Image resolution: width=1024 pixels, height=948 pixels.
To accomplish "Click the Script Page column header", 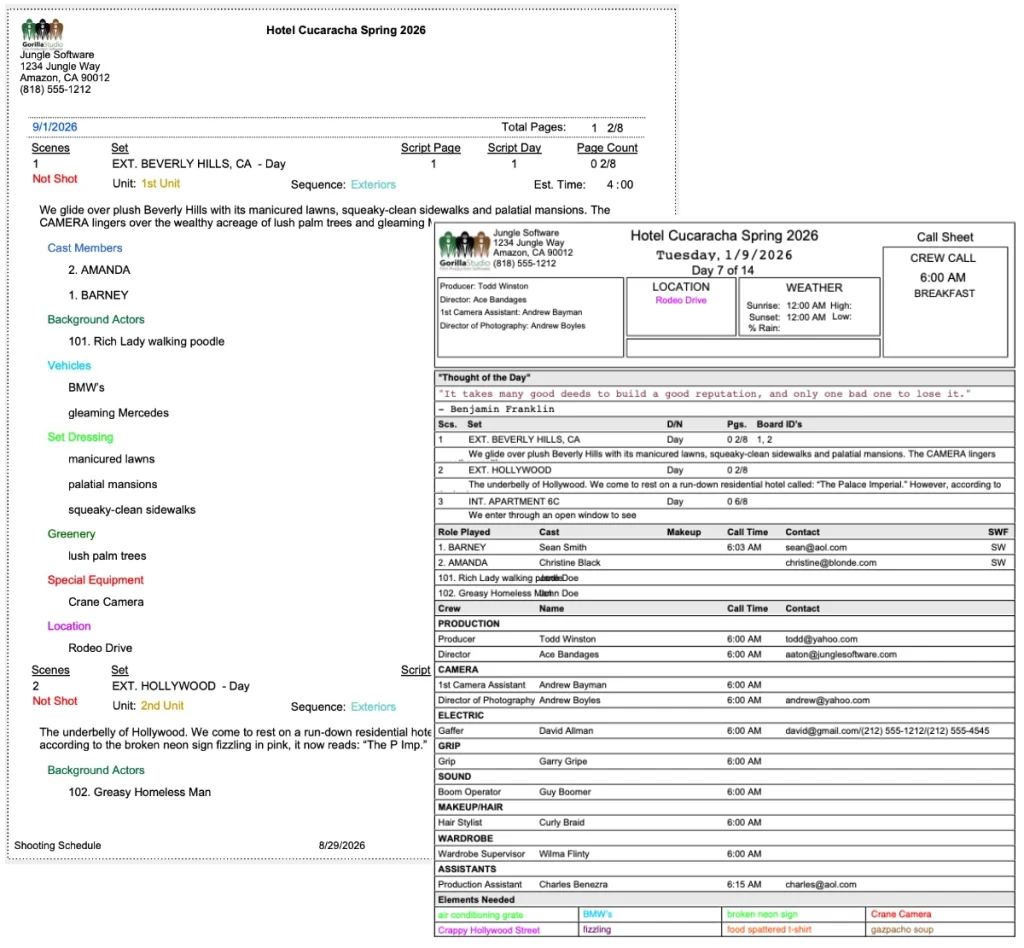I will tap(430, 148).
